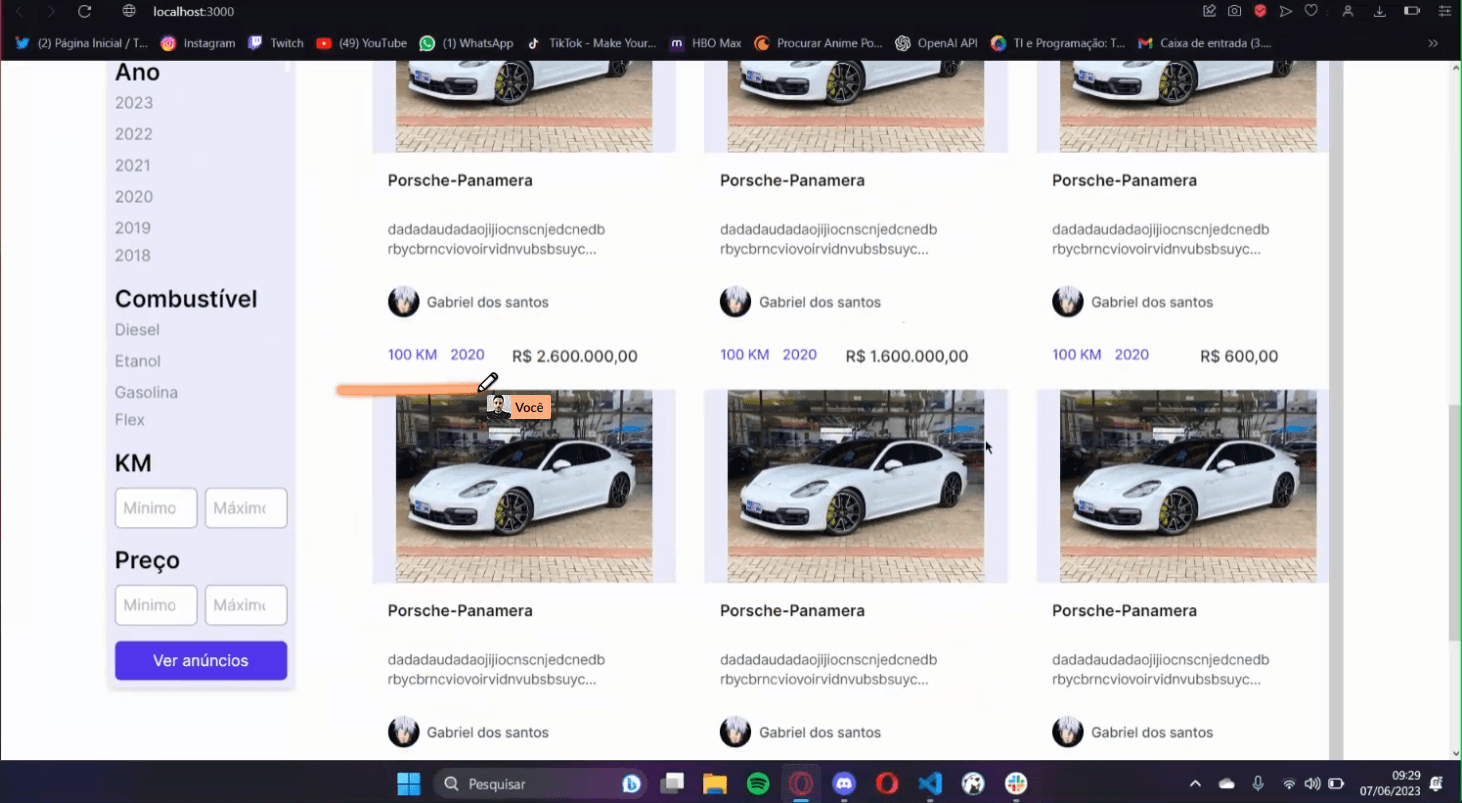Click the globe site-info icon
This screenshot has width=1462, height=803.
click(128, 11)
